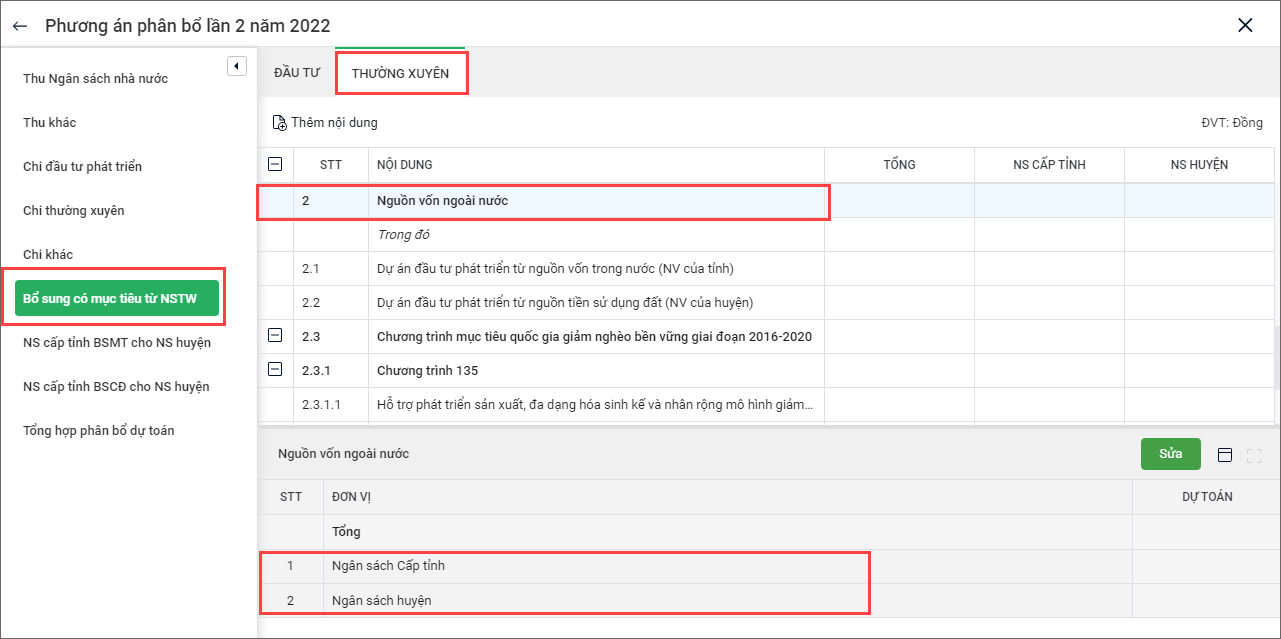
Task: Select the Nguồn vốn ngoài nước row
Action: coord(442,201)
